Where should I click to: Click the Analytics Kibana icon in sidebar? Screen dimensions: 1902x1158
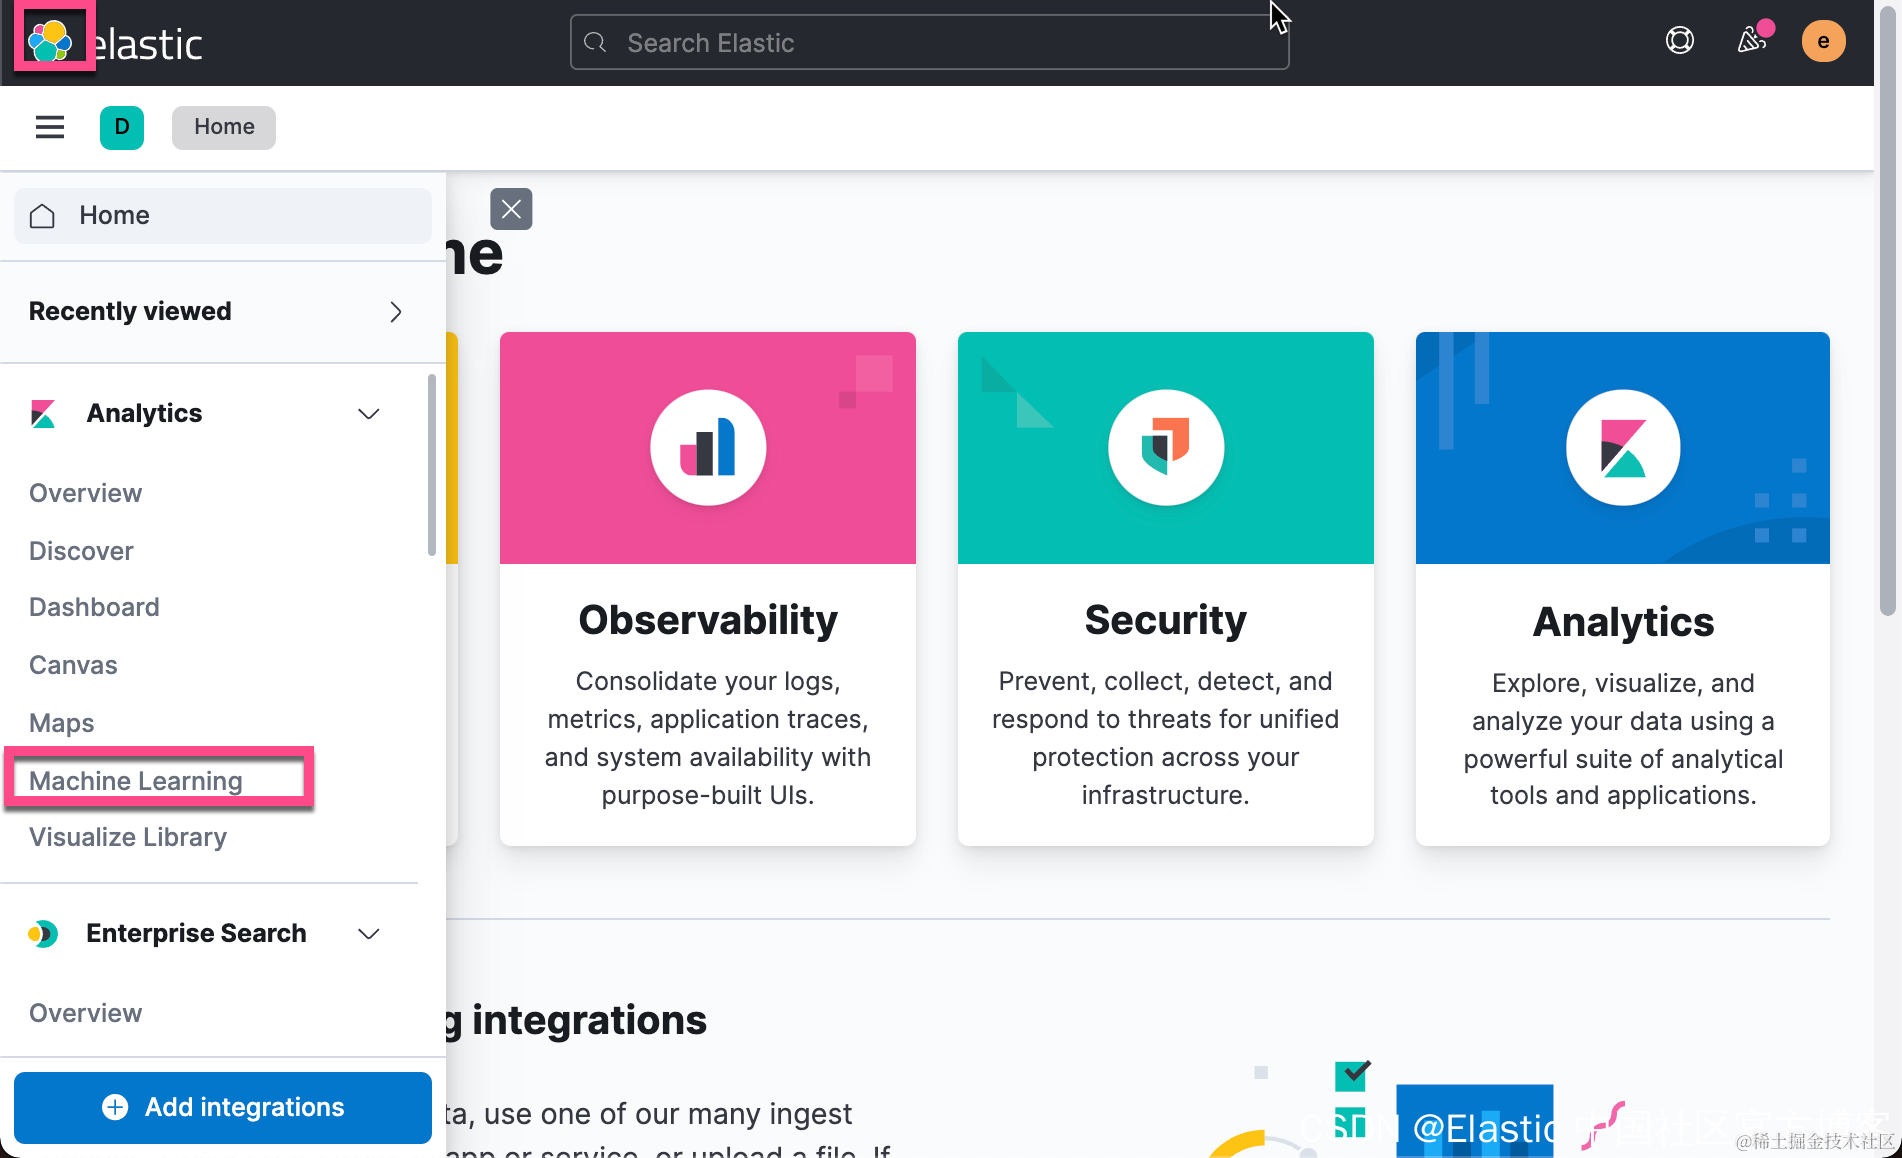tap(43, 414)
